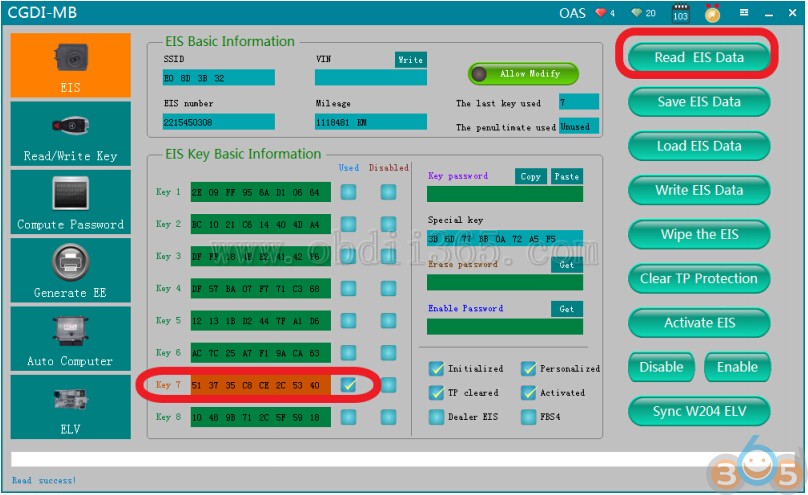Click the Disable button
Screen dimensions: 808x495
[661, 367]
